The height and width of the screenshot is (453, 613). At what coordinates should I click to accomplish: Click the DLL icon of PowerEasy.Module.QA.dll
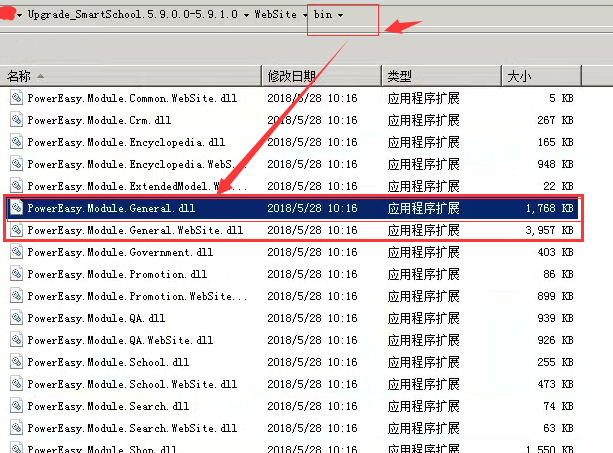16,318
